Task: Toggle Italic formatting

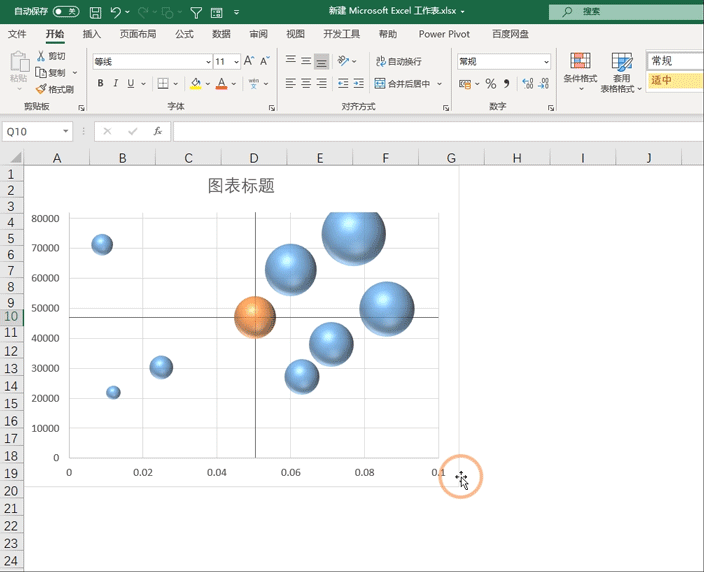Action: pyautogui.click(x=116, y=83)
